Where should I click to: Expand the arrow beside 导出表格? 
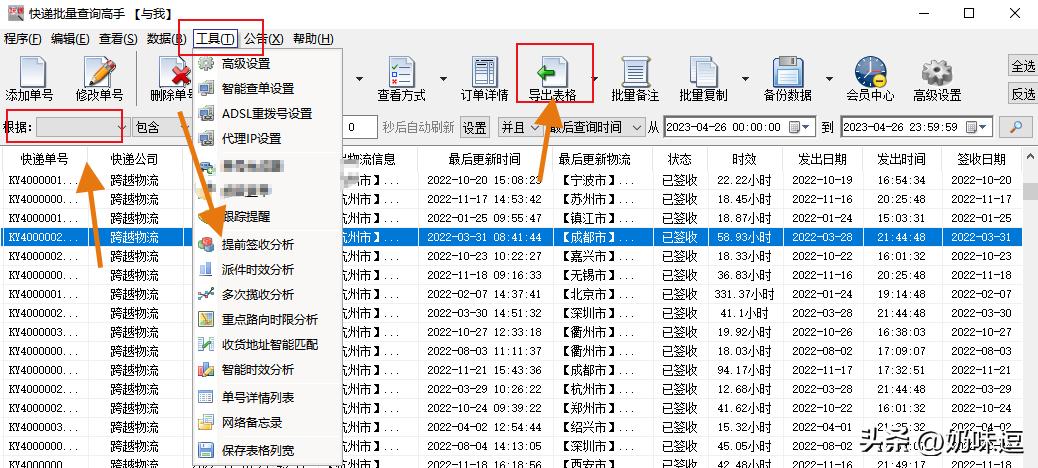click(x=594, y=79)
